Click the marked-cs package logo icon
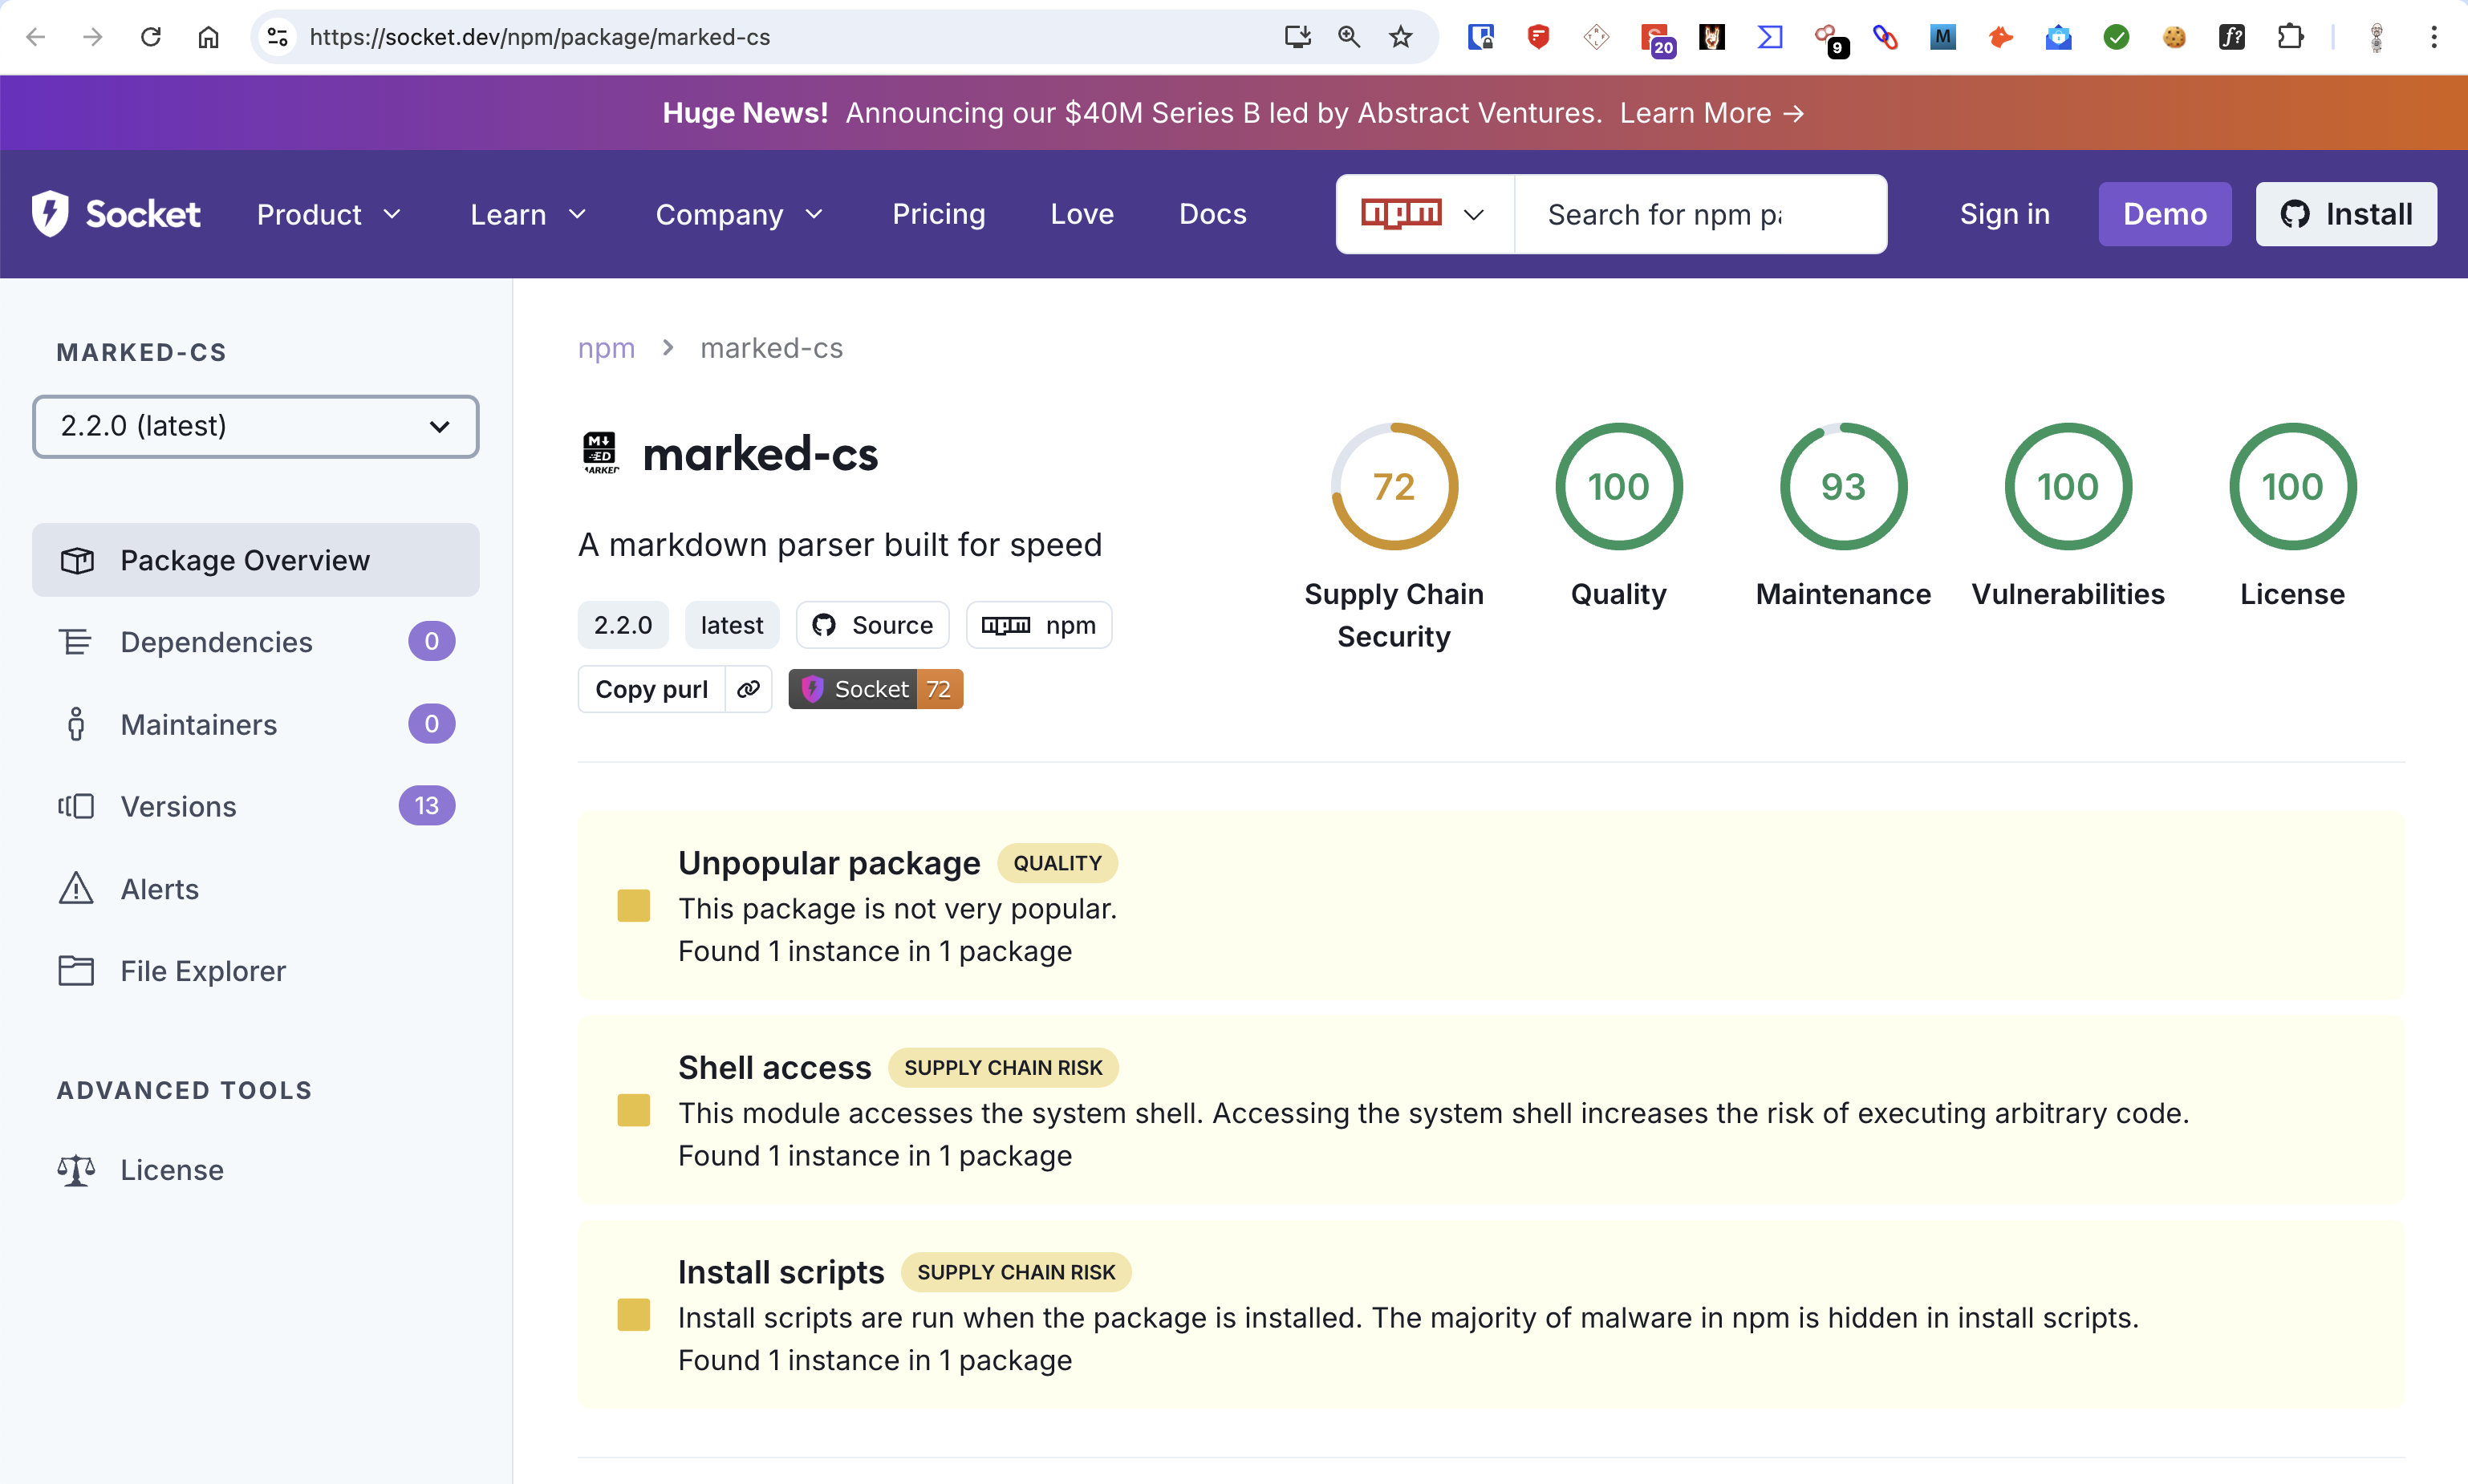Screen dimensions: 2468x1484 (x=600, y=453)
